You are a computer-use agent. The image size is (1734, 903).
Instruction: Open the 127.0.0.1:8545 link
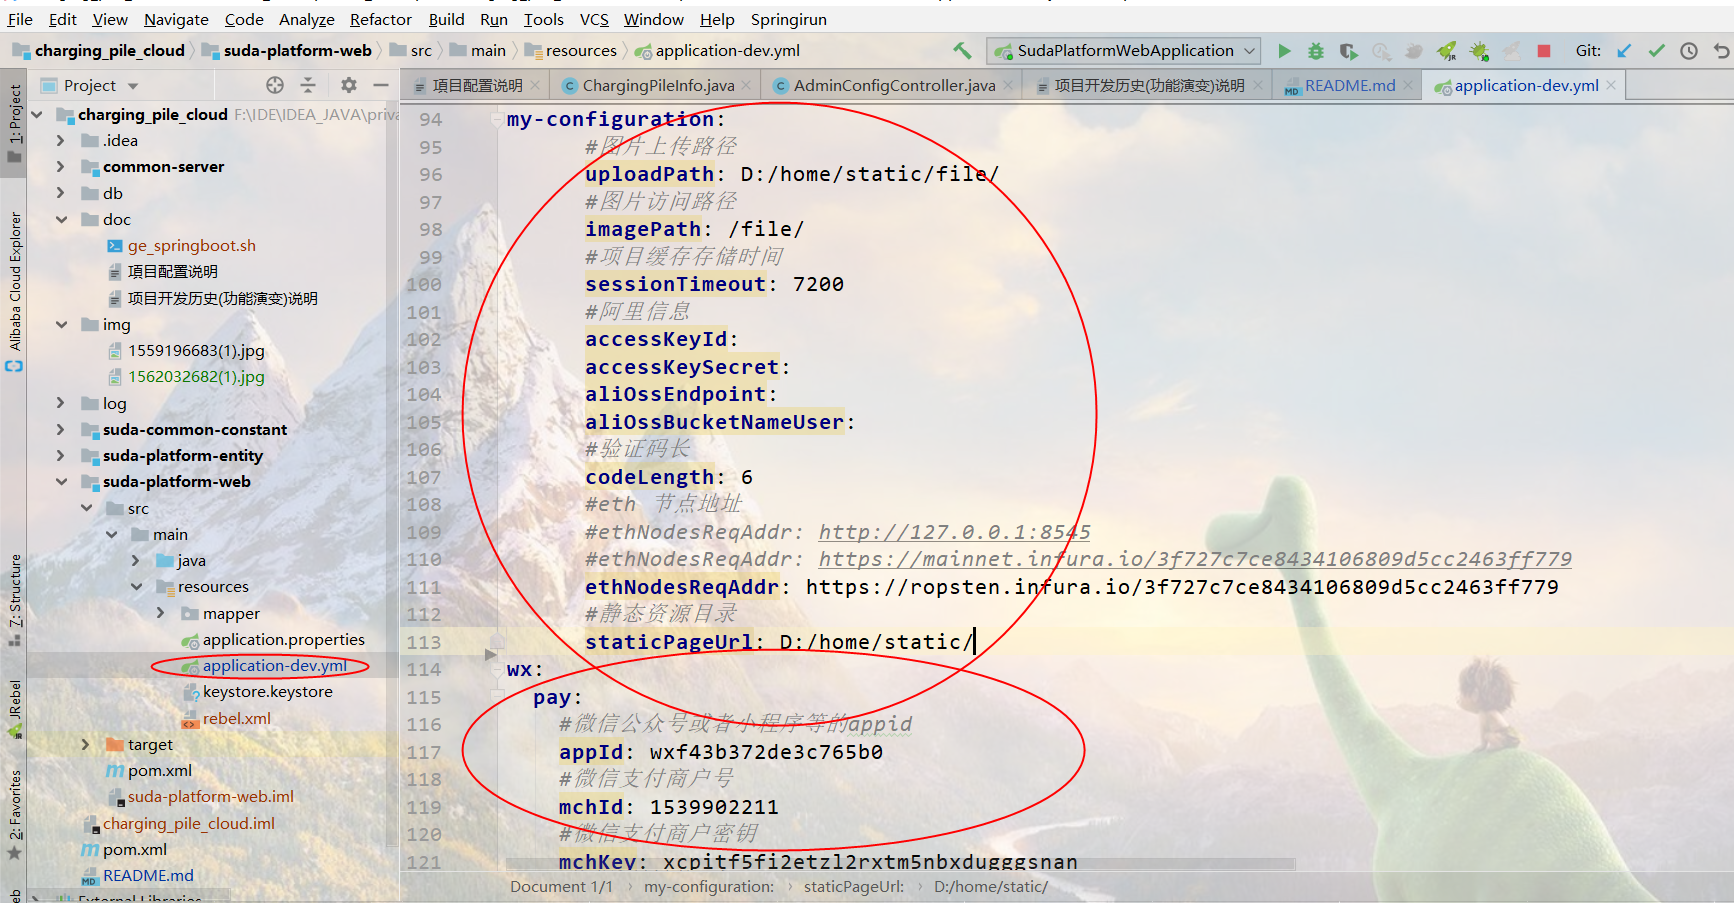tap(954, 532)
